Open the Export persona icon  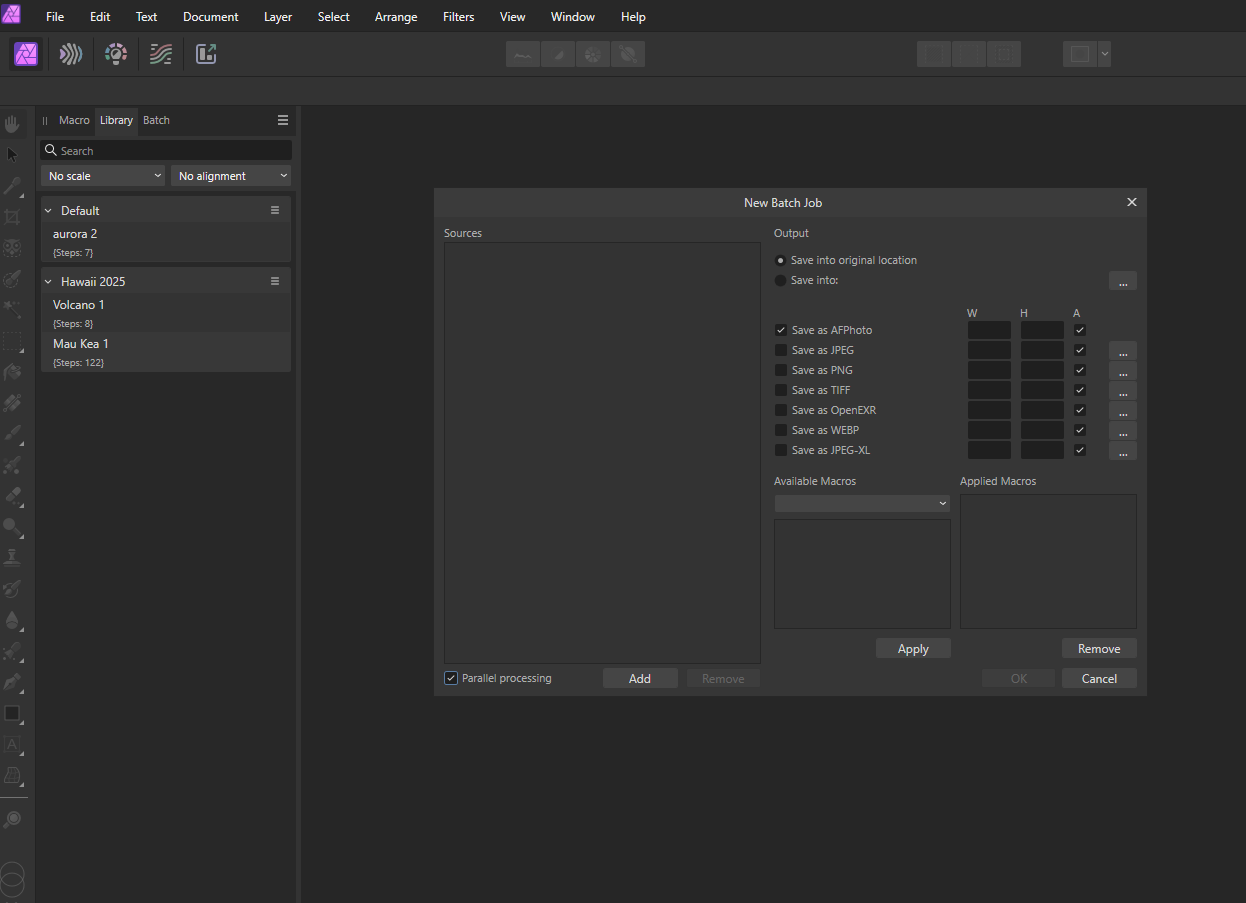pos(206,54)
